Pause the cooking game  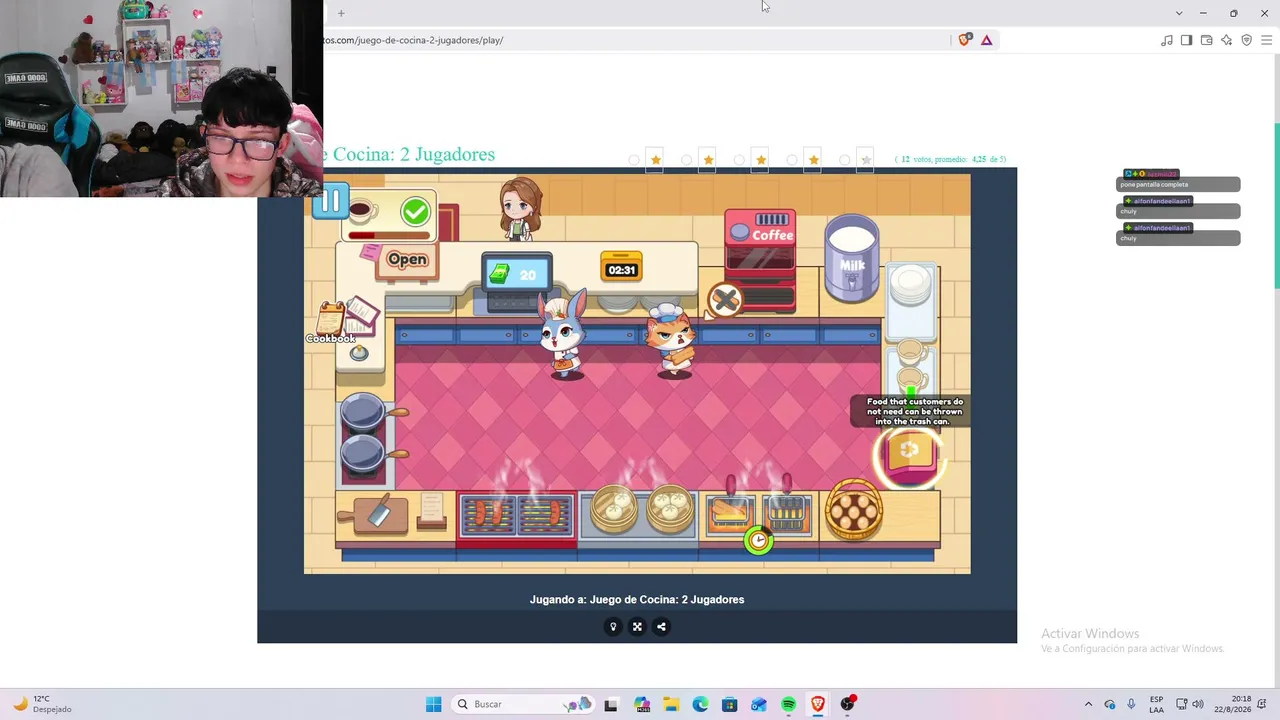332,203
